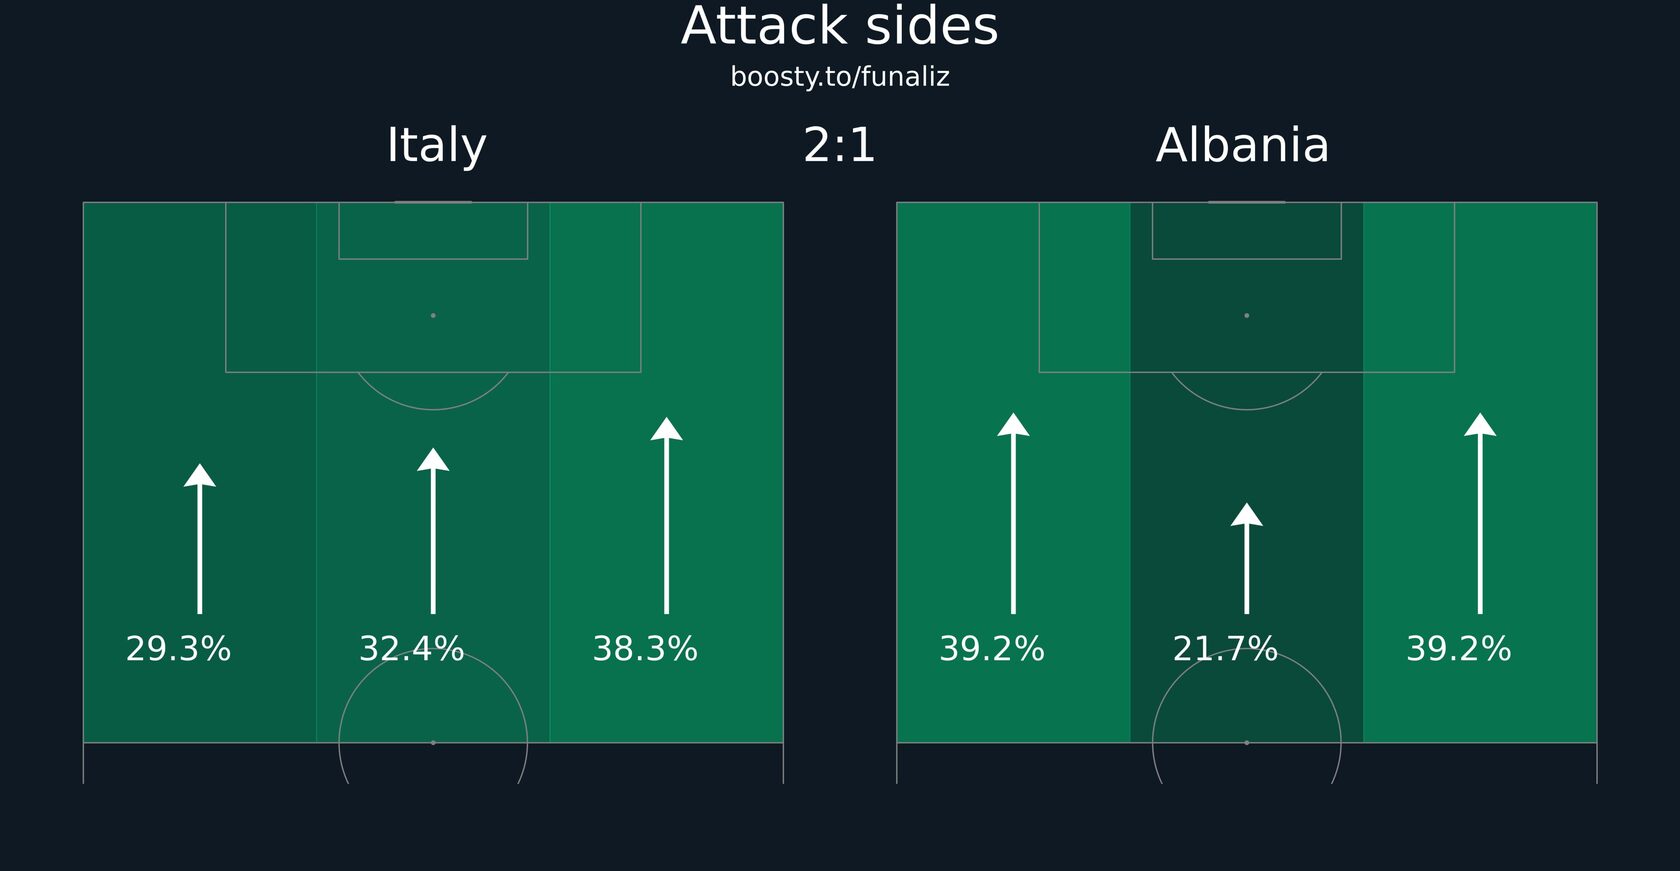Click Italy's 29.3% label
Image resolution: width=1680 pixels, height=871 pixels.
coord(178,649)
